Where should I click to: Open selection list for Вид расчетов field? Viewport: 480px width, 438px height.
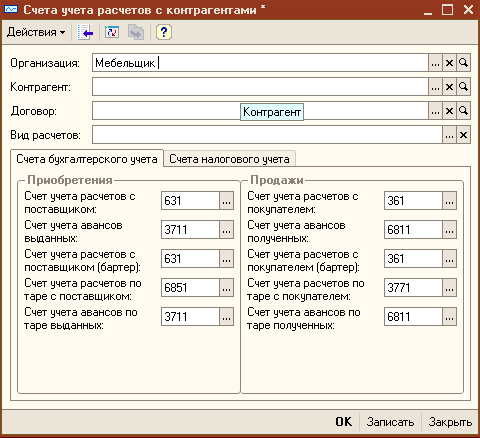pos(449,135)
